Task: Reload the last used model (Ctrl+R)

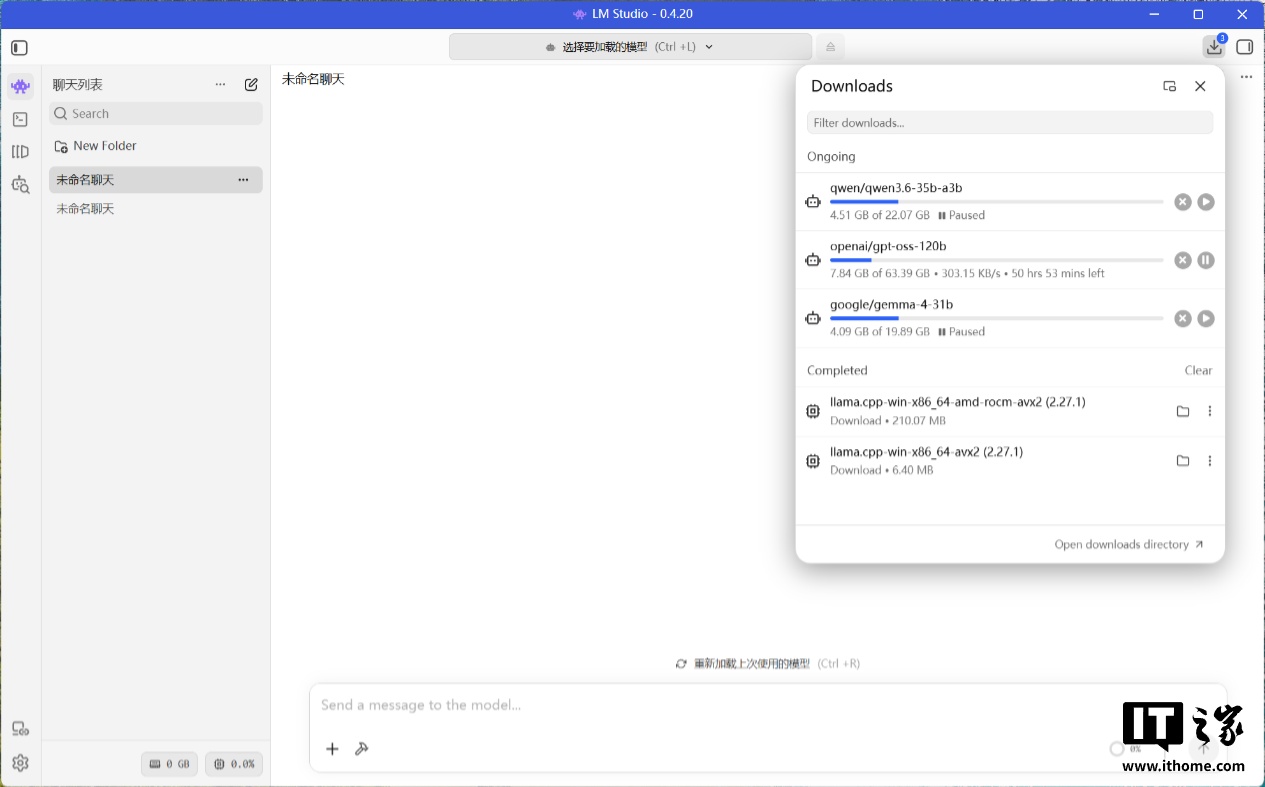Action: [x=768, y=664]
